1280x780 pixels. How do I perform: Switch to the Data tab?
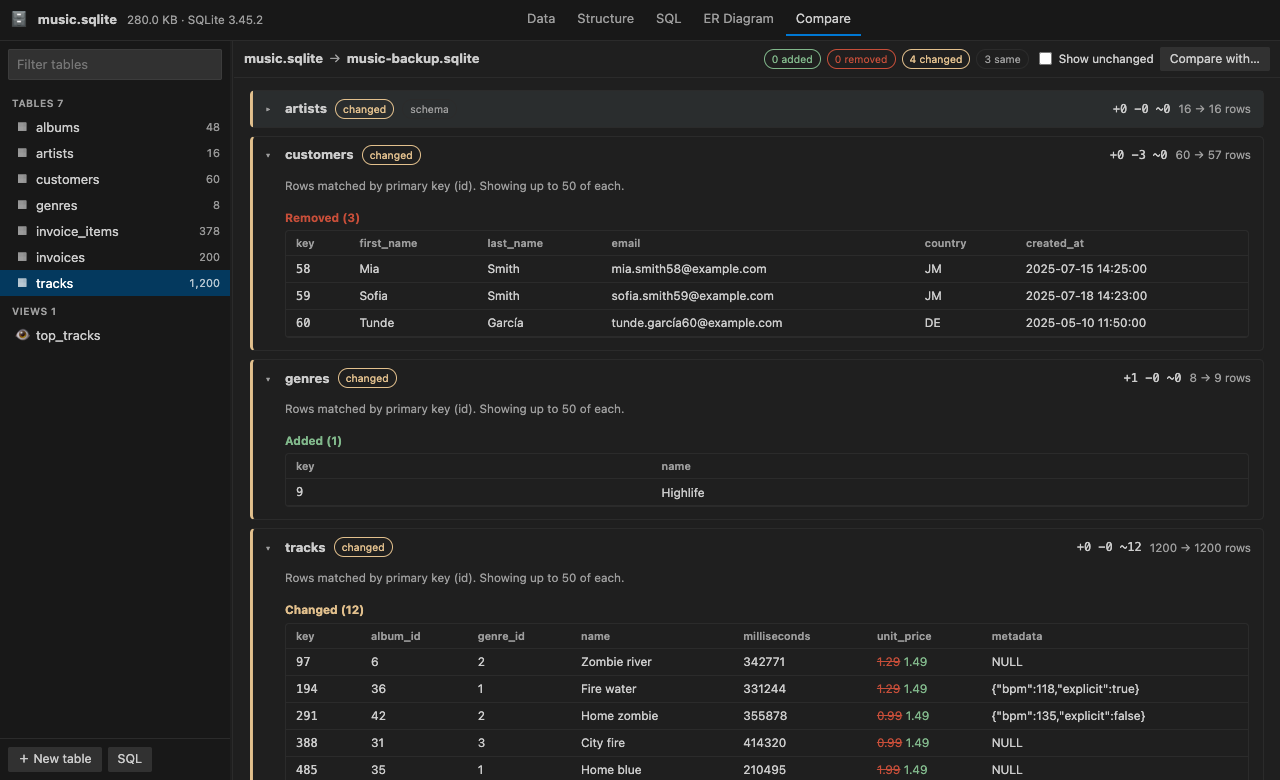click(x=541, y=19)
